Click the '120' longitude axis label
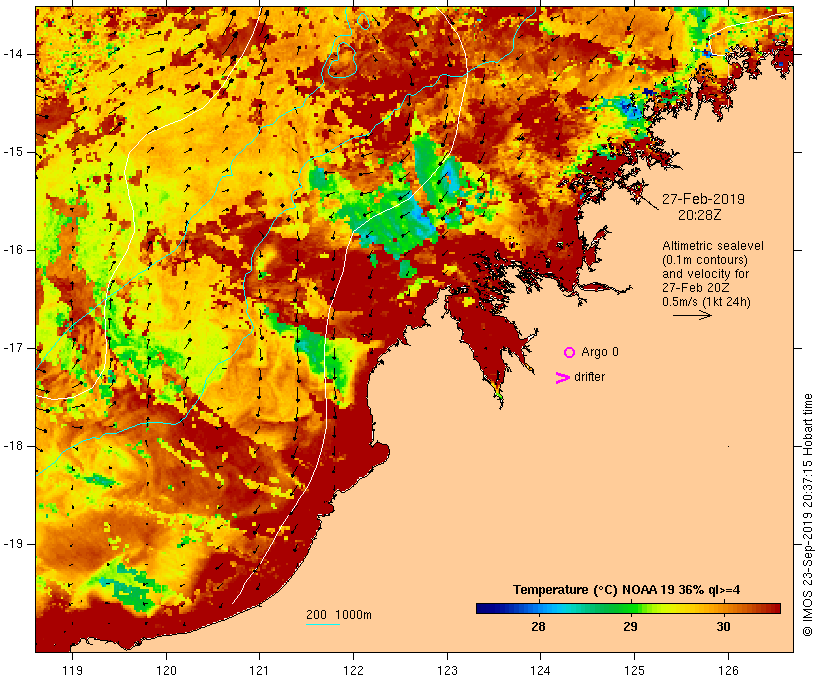 click(x=166, y=671)
